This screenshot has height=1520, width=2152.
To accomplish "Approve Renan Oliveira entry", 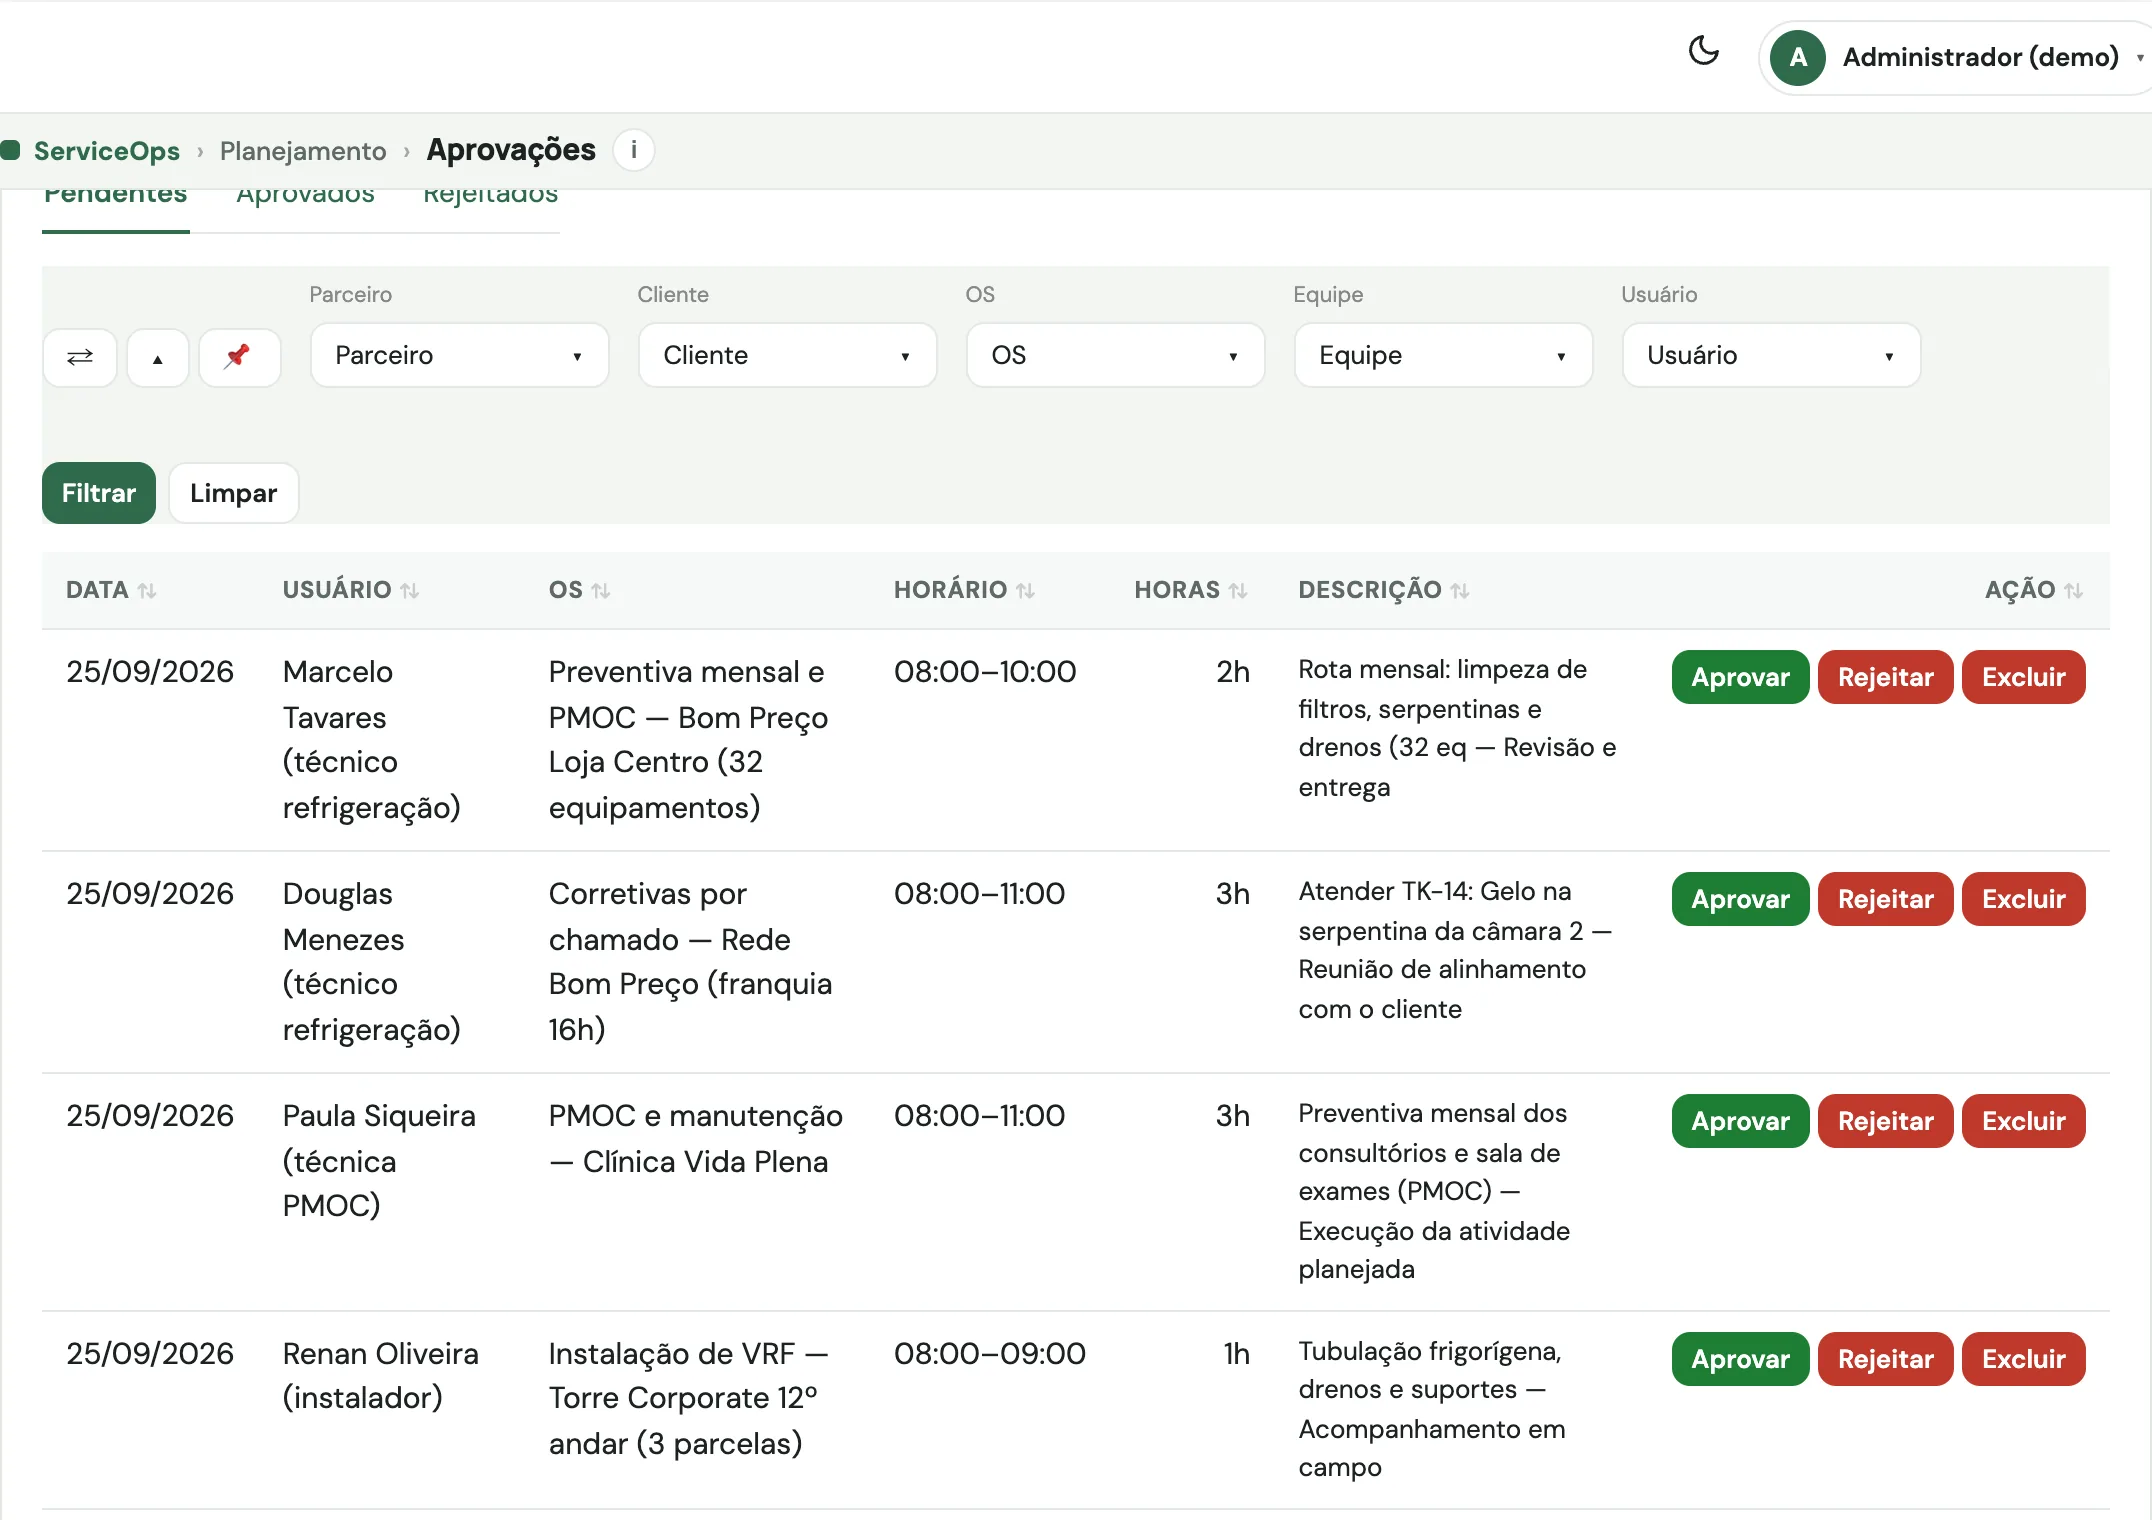I will [1740, 1359].
